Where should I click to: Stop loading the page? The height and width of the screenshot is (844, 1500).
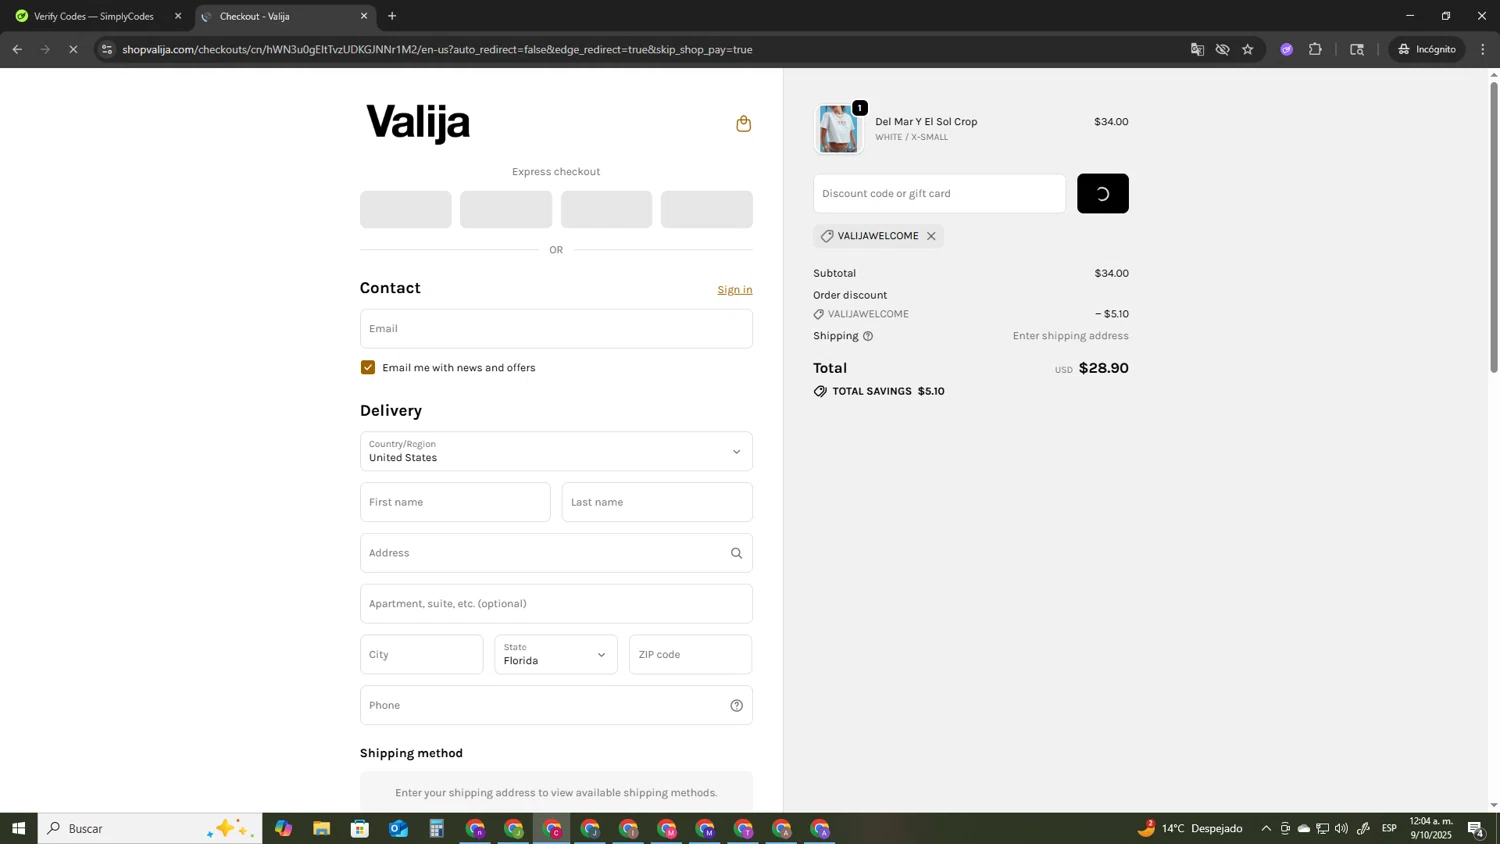click(73, 49)
